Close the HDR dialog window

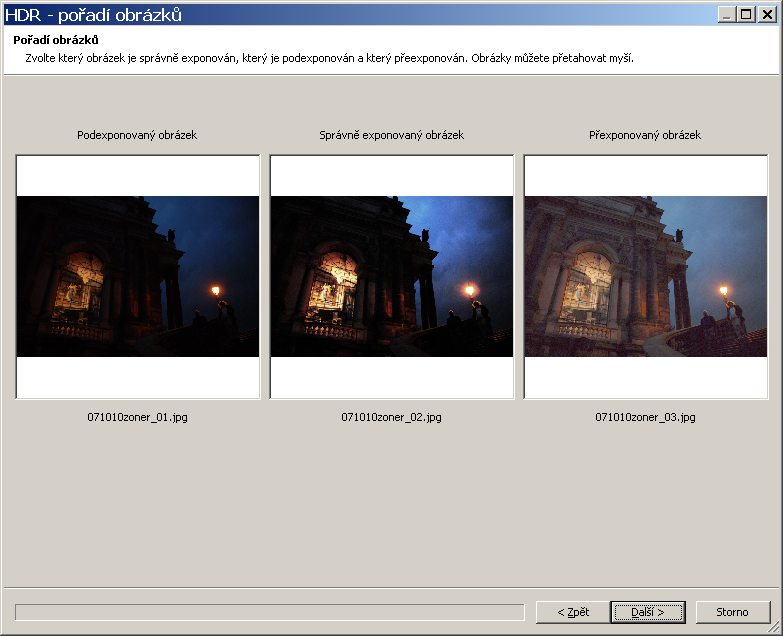coord(766,15)
